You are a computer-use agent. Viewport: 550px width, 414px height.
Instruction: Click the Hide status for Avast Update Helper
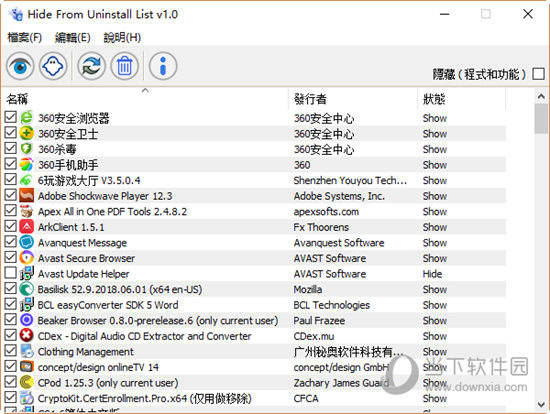point(432,274)
